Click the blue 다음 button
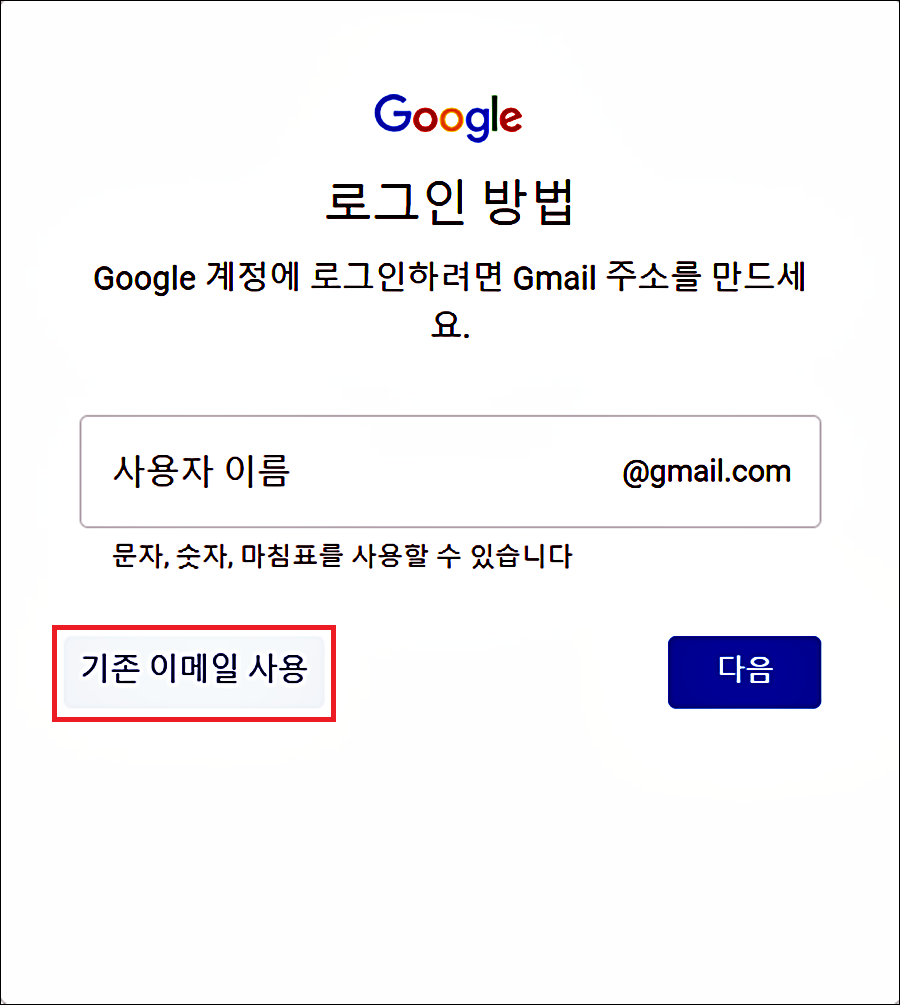Screen dimensions: 900x1005 (744, 672)
